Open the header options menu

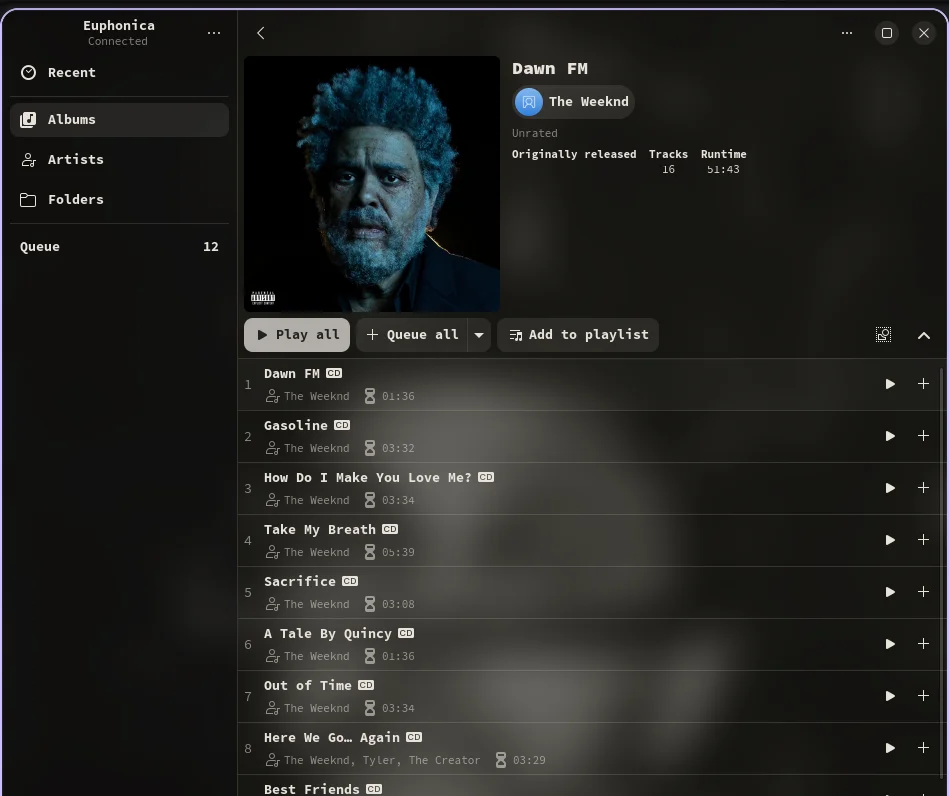click(x=847, y=33)
